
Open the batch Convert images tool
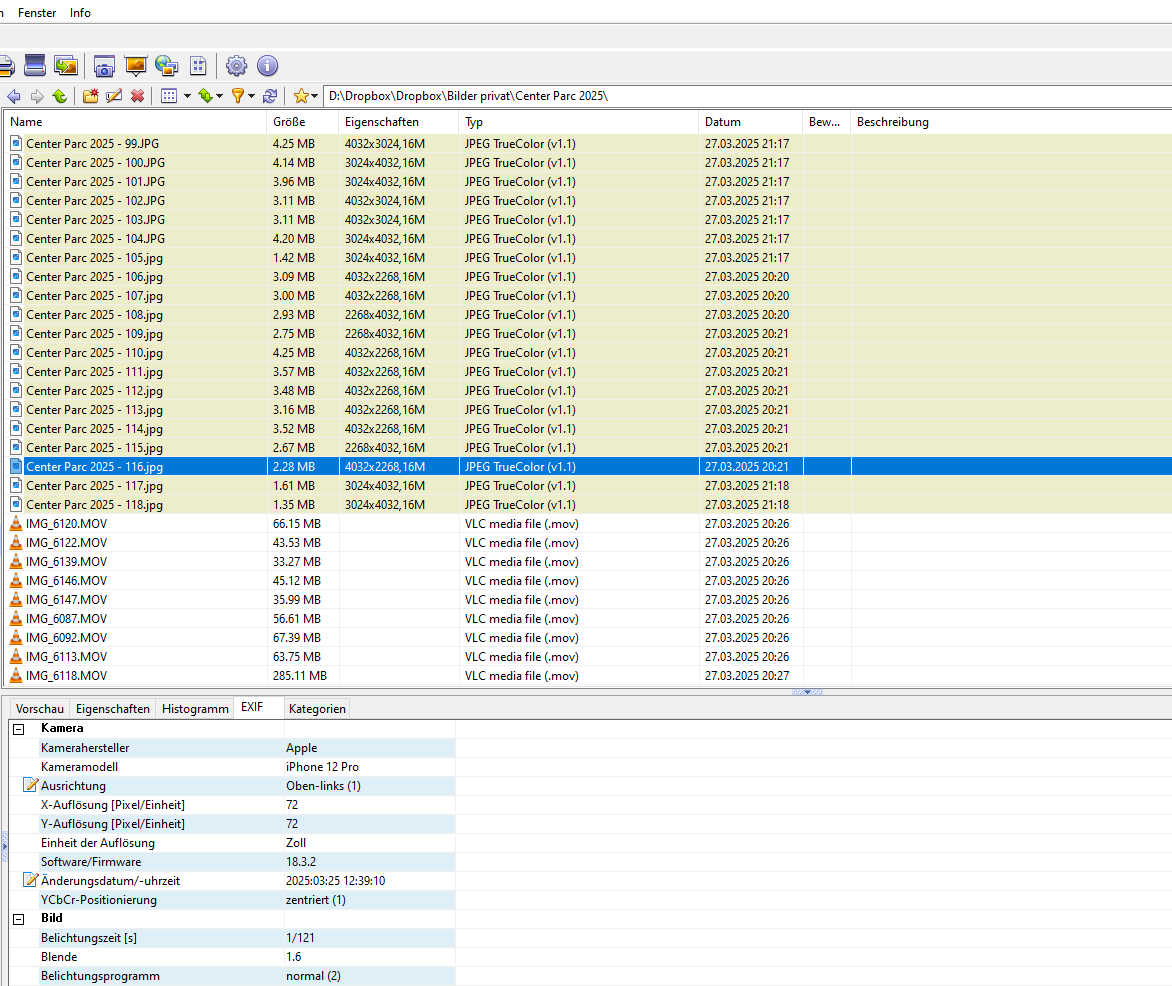pos(66,66)
